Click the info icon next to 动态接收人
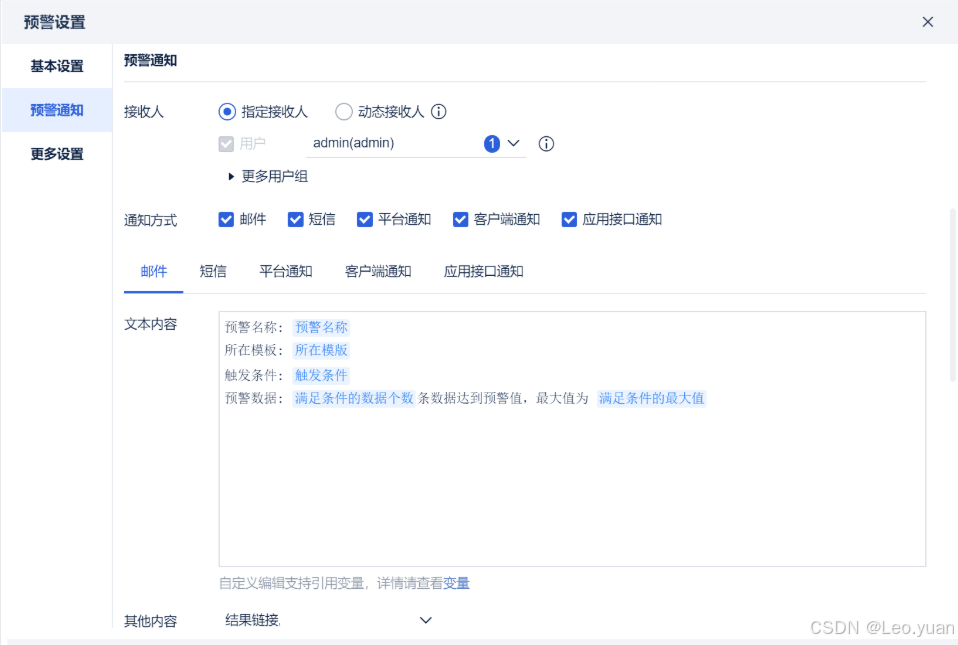 coord(439,112)
